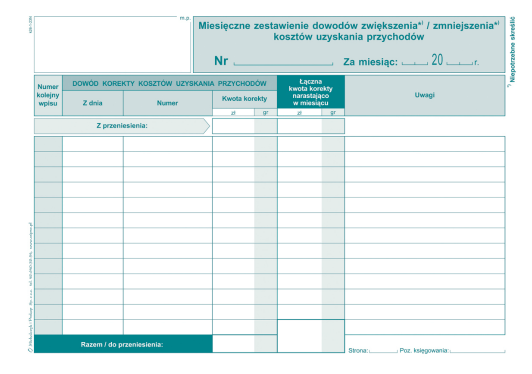Click the Numer kolejny wpisu header
Image resolution: width=532 pixels, height=374 pixels.
point(48,95)
